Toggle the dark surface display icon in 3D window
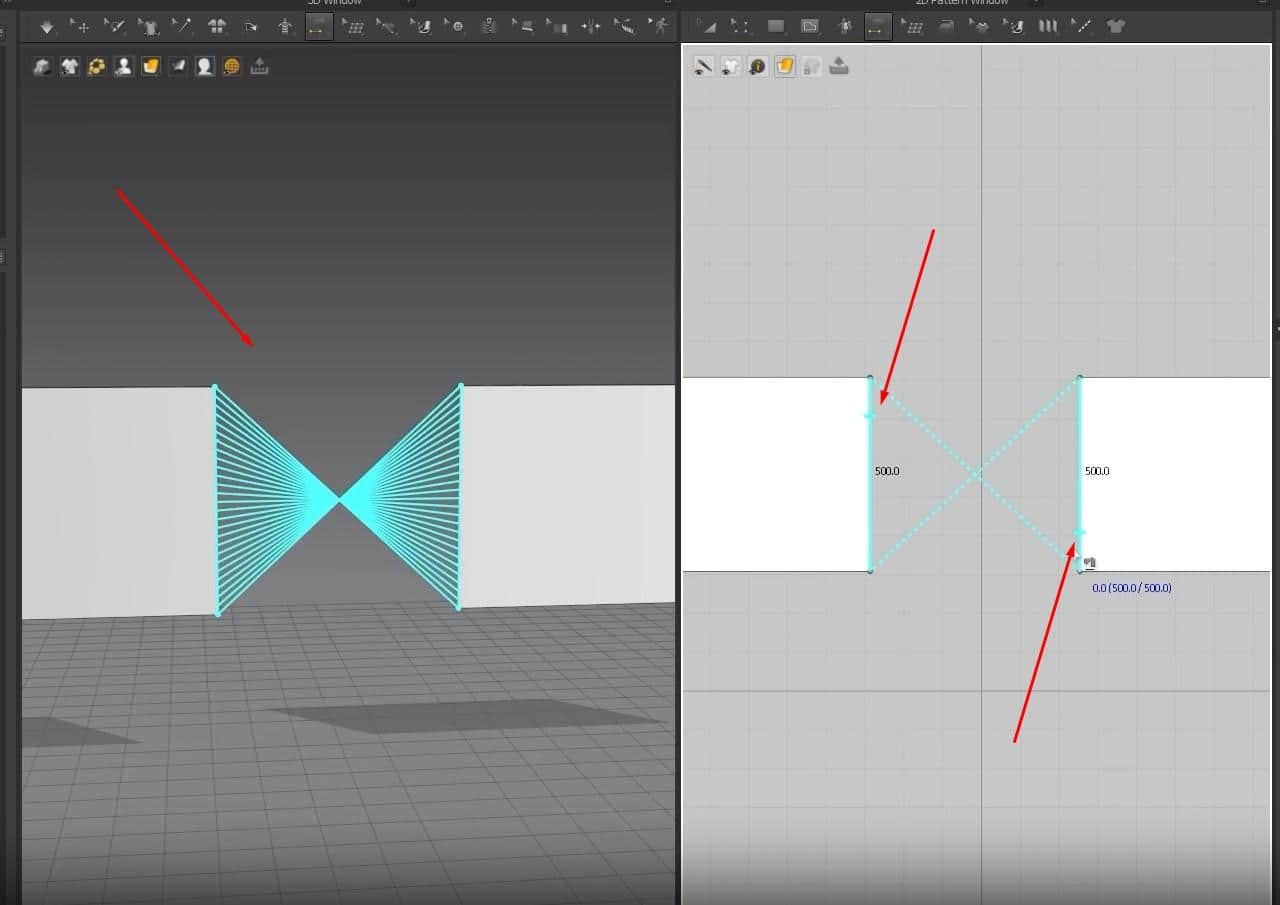The width and height of the screenshot is (1280, 905). coord(177,67)
